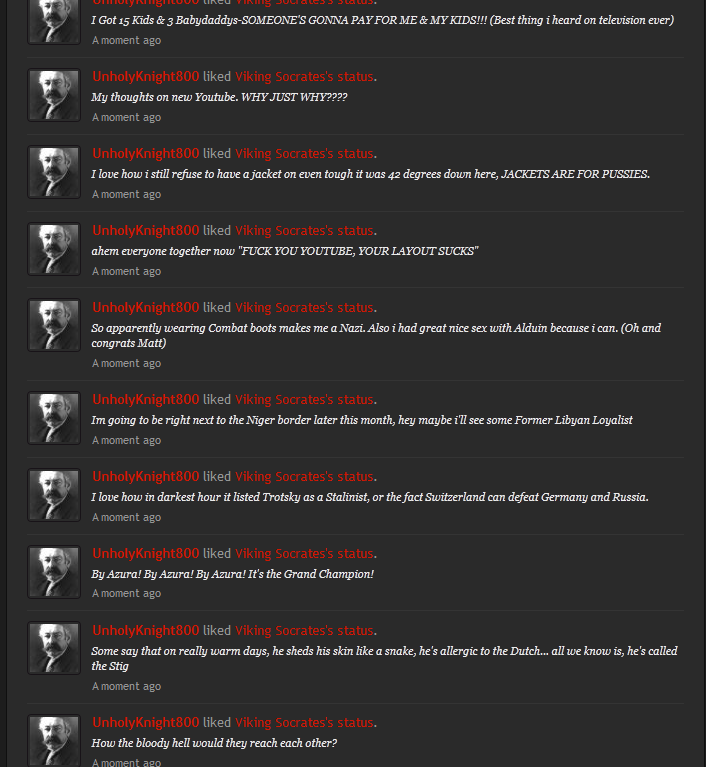Click UnholyKnight800 above the "ahem everyone together" post

click(145, 231)
